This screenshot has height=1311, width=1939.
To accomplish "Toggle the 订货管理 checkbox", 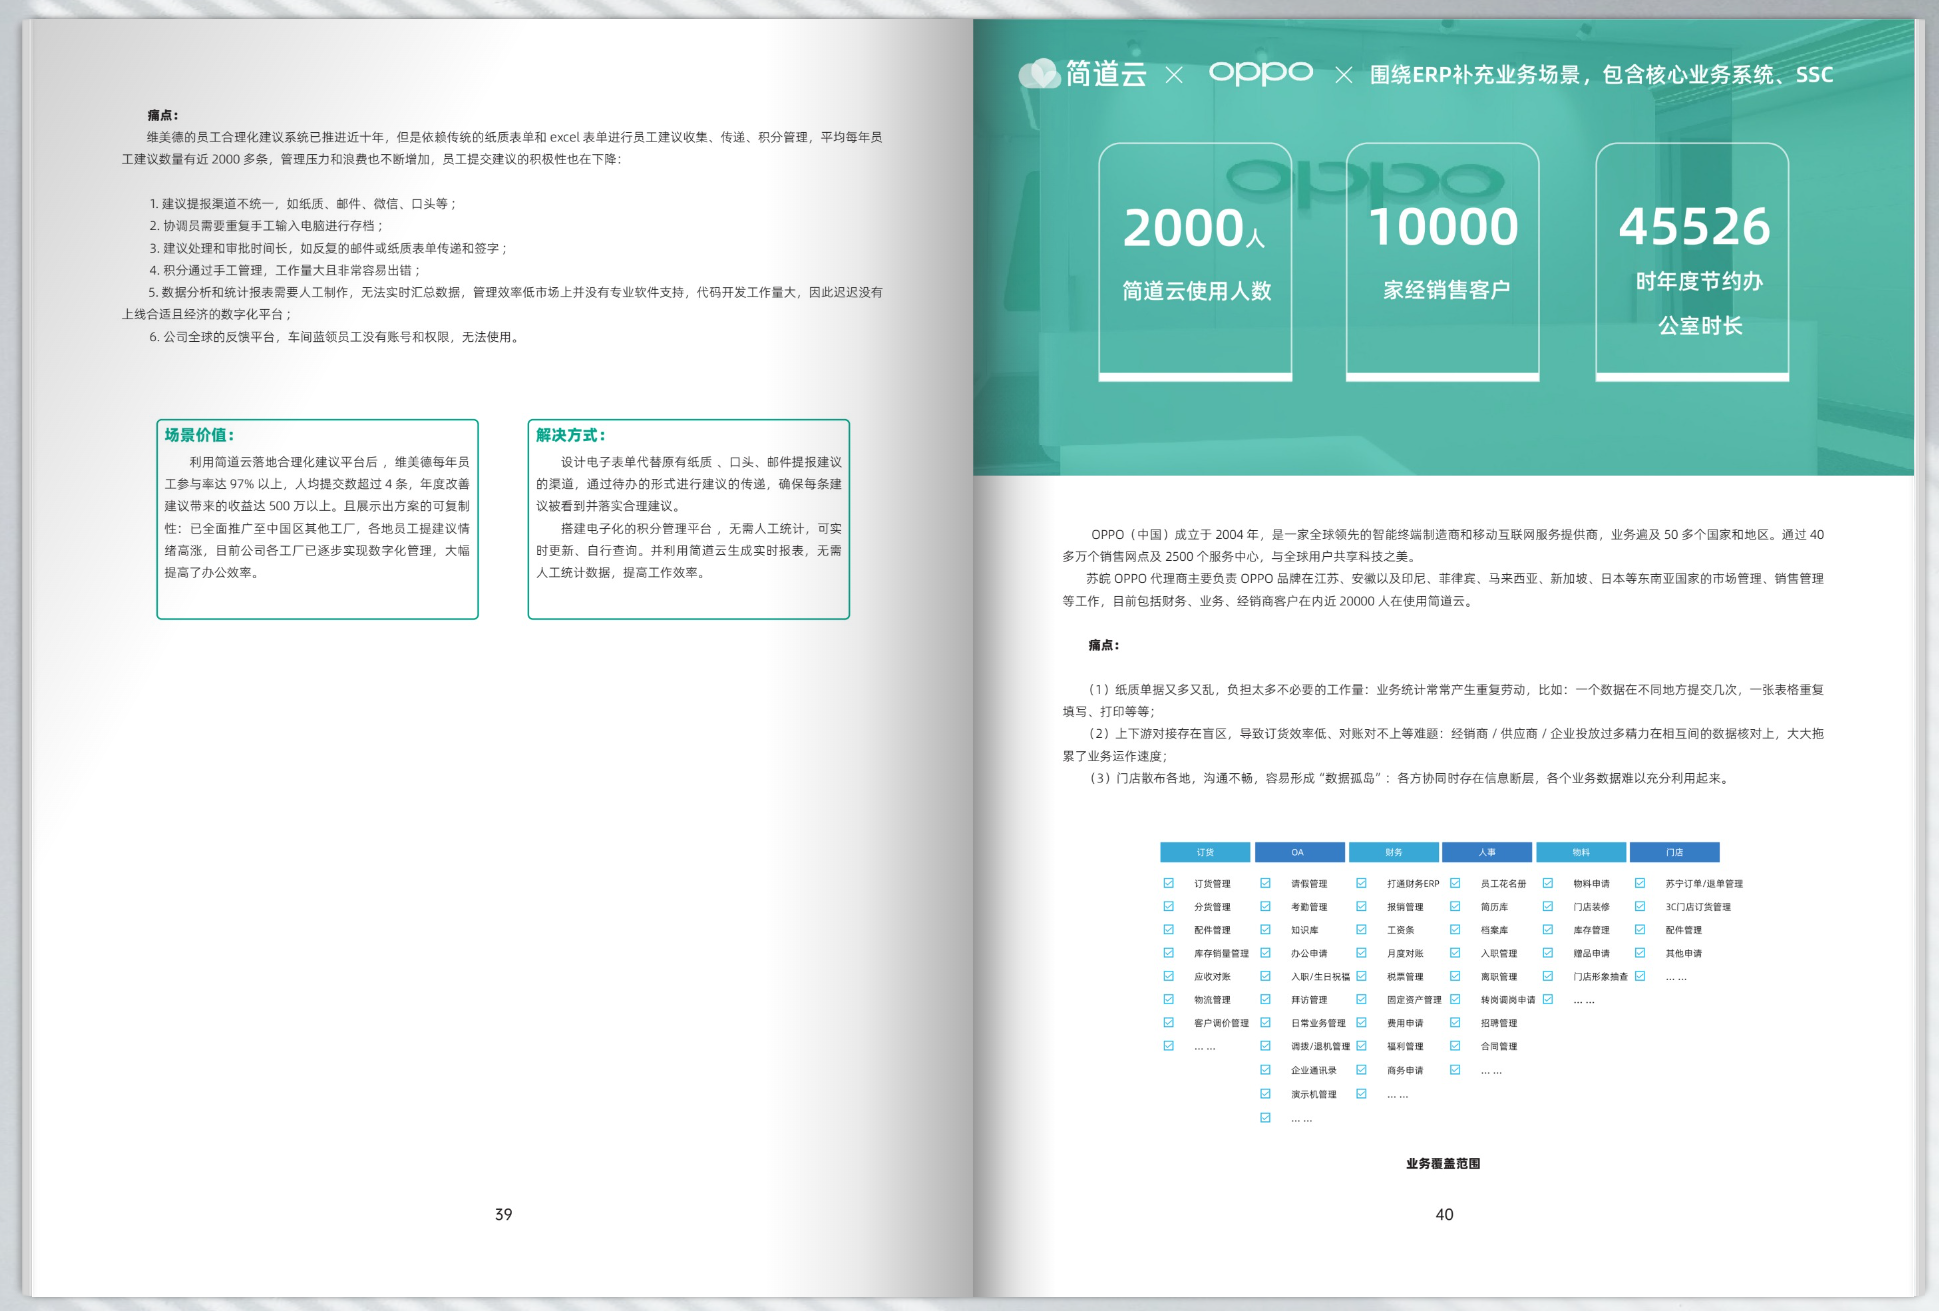I will (x=1168, y=883).
